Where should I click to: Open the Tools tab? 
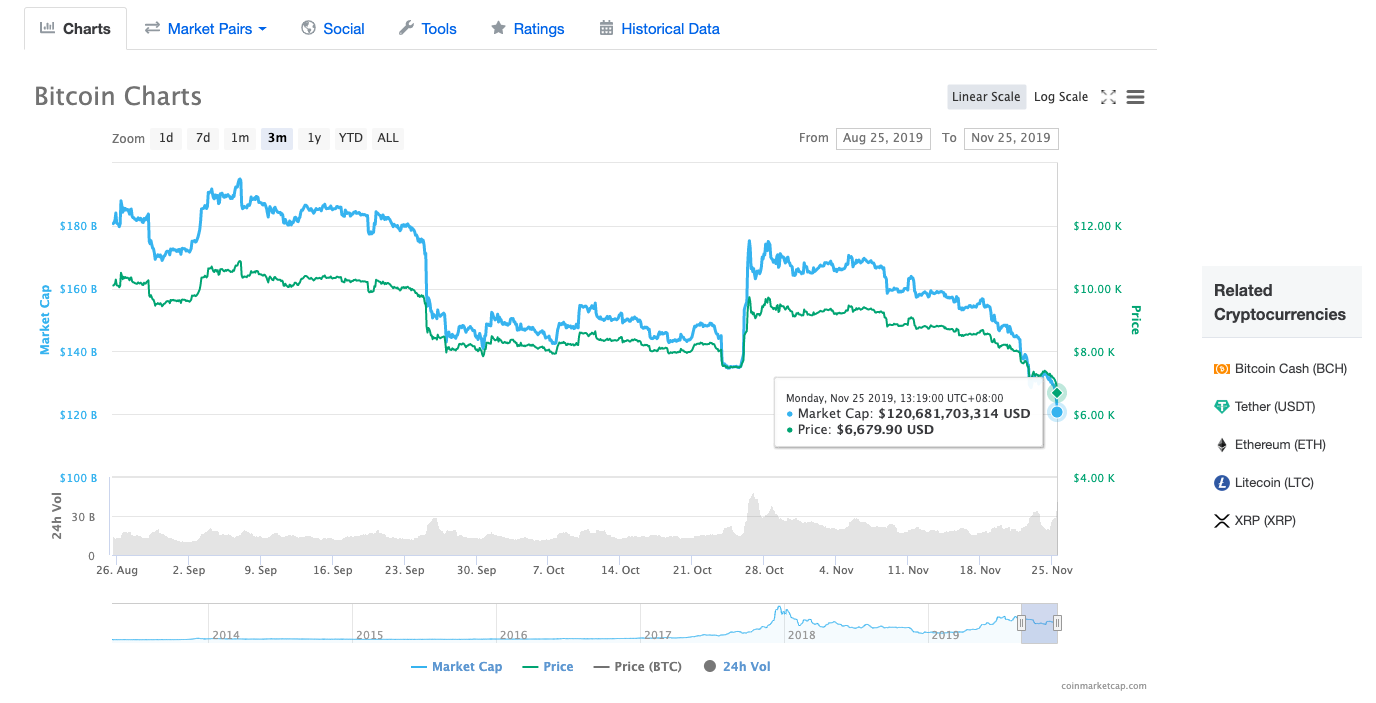click(x=427, y=28)
